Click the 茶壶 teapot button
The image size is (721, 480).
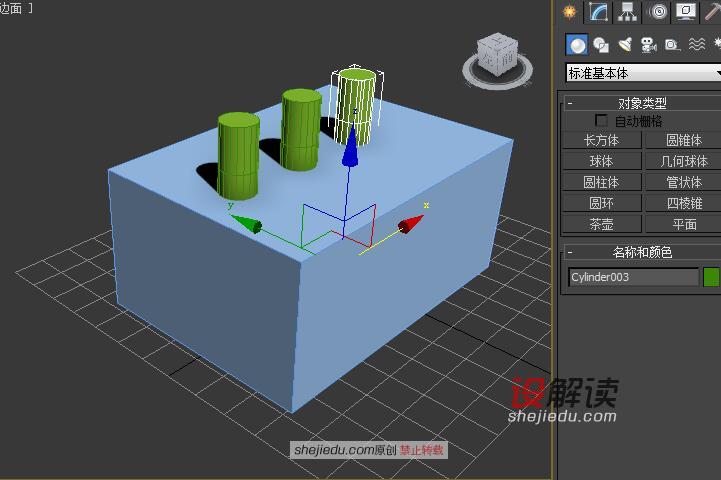[601, 224]
